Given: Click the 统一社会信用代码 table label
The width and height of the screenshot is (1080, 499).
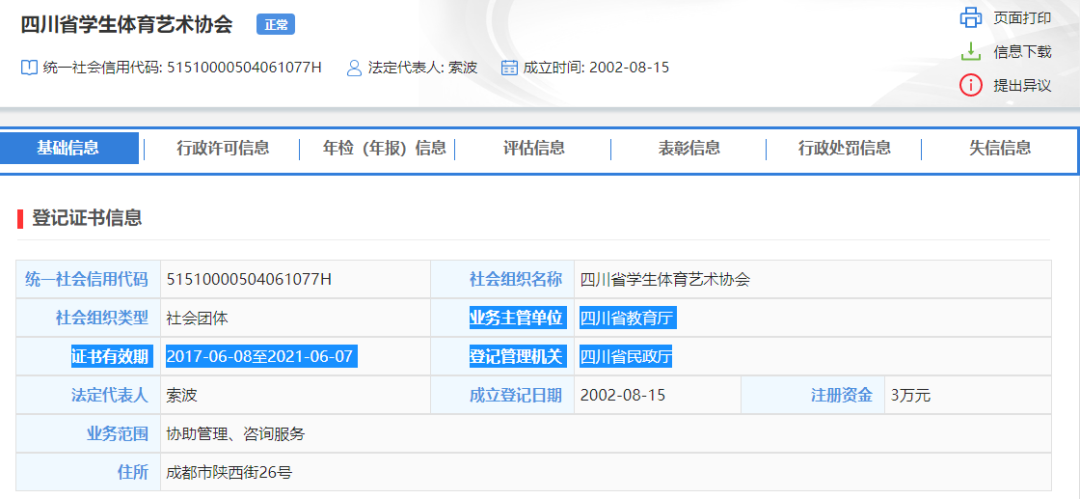Looking at the screenshot, I should [x=86, y=279].
